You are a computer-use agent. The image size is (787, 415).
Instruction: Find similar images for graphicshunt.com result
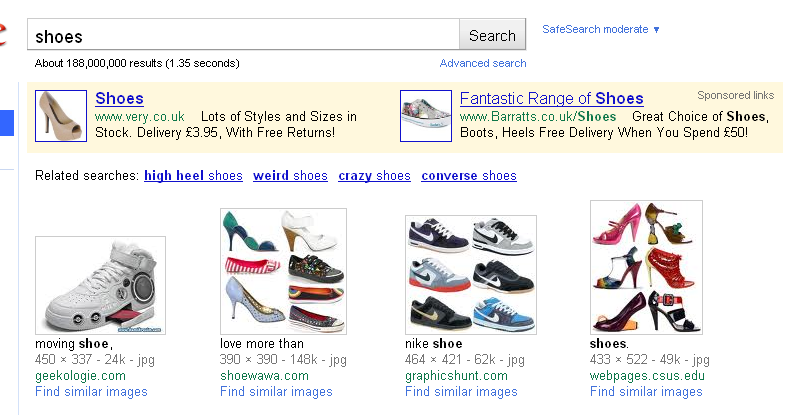click(x=461, y=392)
